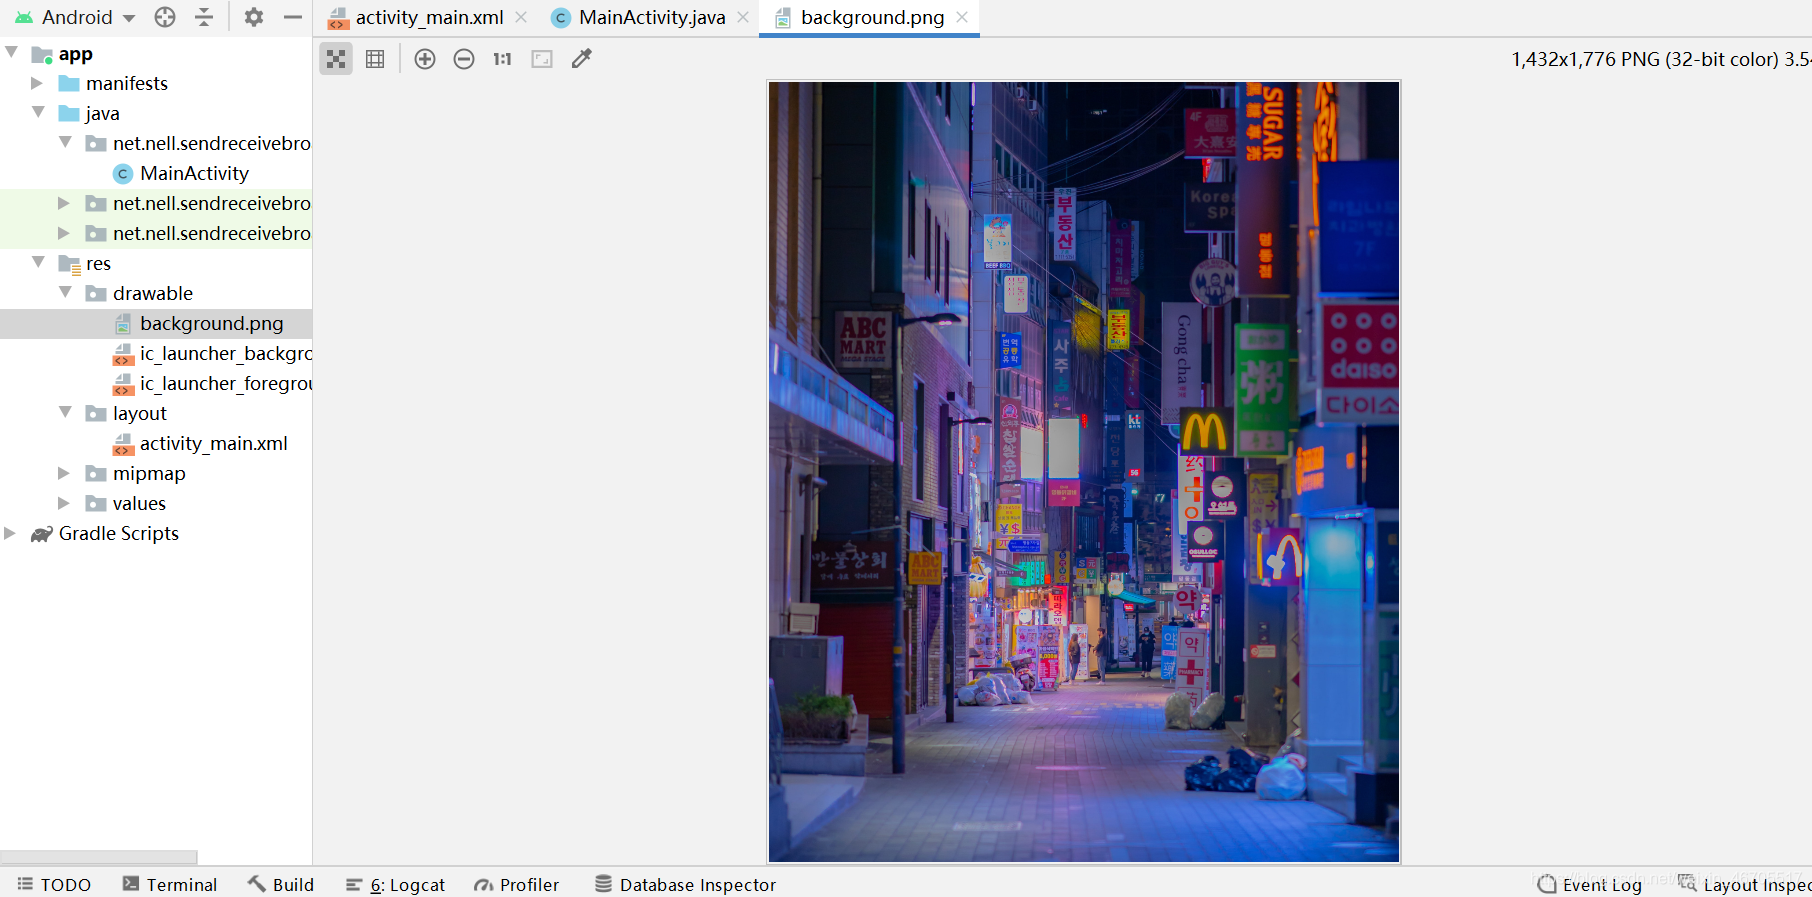Collapse all project tree nodes
The width and height of the screenshot is (1812, 897).
(x=204, y=17)
